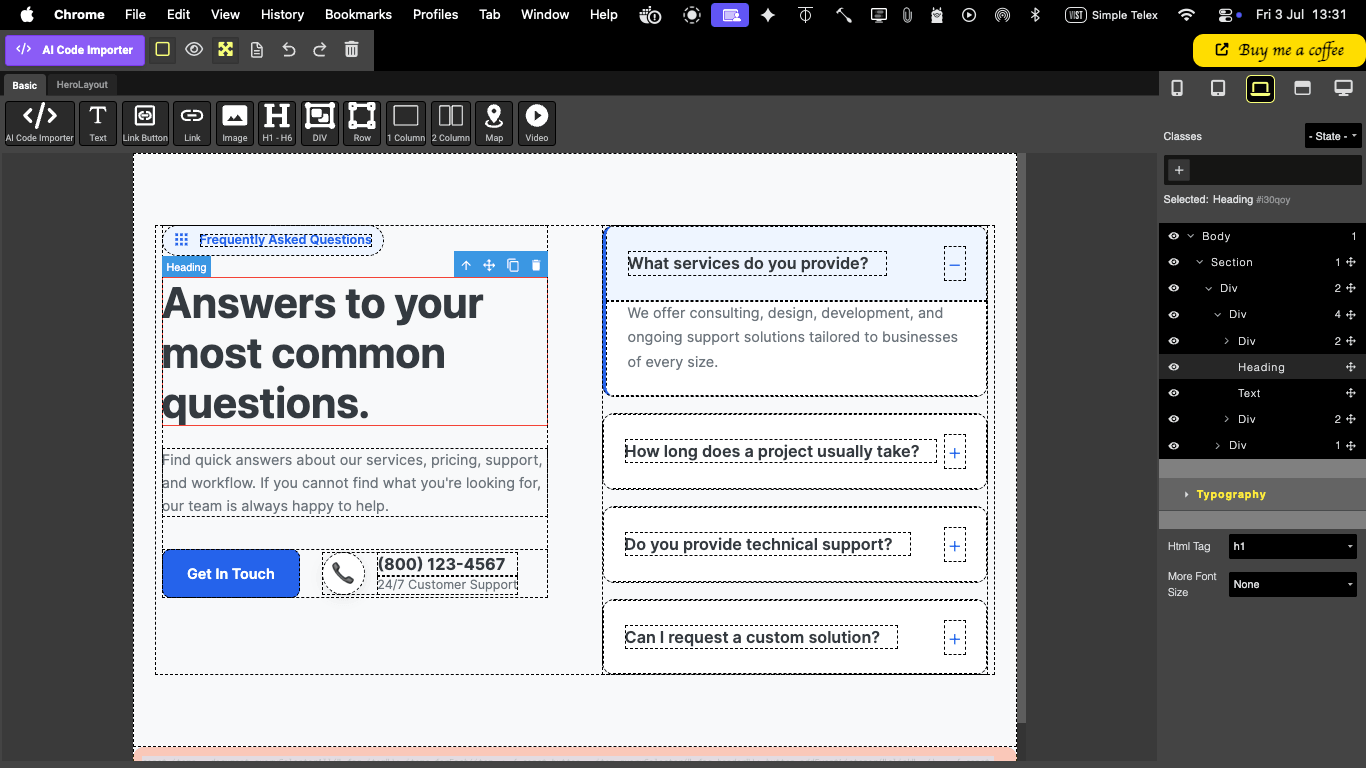Toggle visibility of the Section layer
Viewport: 1366px width, 768px height.
[x=1174, y=262]
